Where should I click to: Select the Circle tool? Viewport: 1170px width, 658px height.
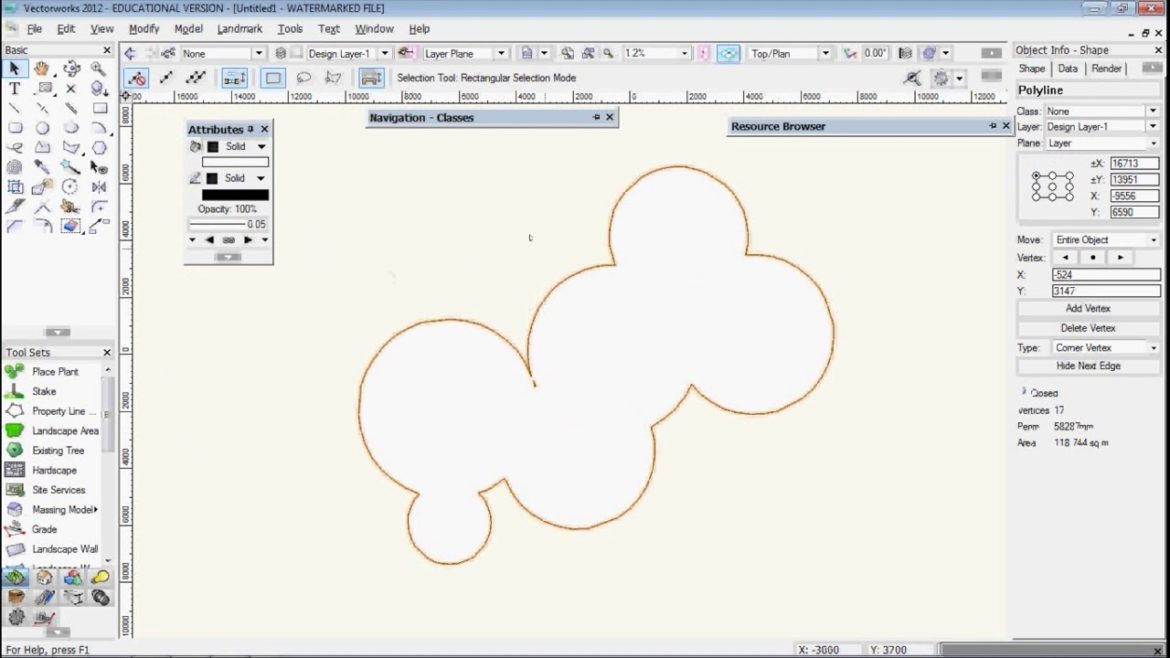click(x=42, y=128)
